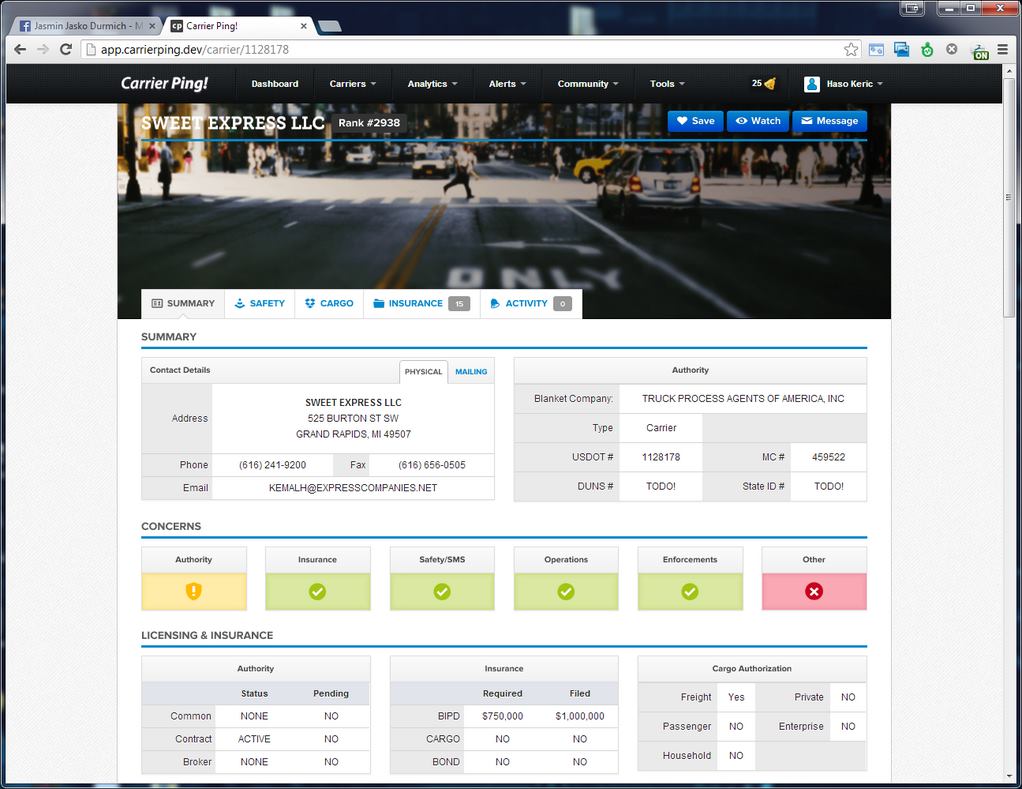Click the KEMALH@EXPRESSCOMPANIES.NET email address
Viewport: 1022px width, 789px height.
[353, 488]
